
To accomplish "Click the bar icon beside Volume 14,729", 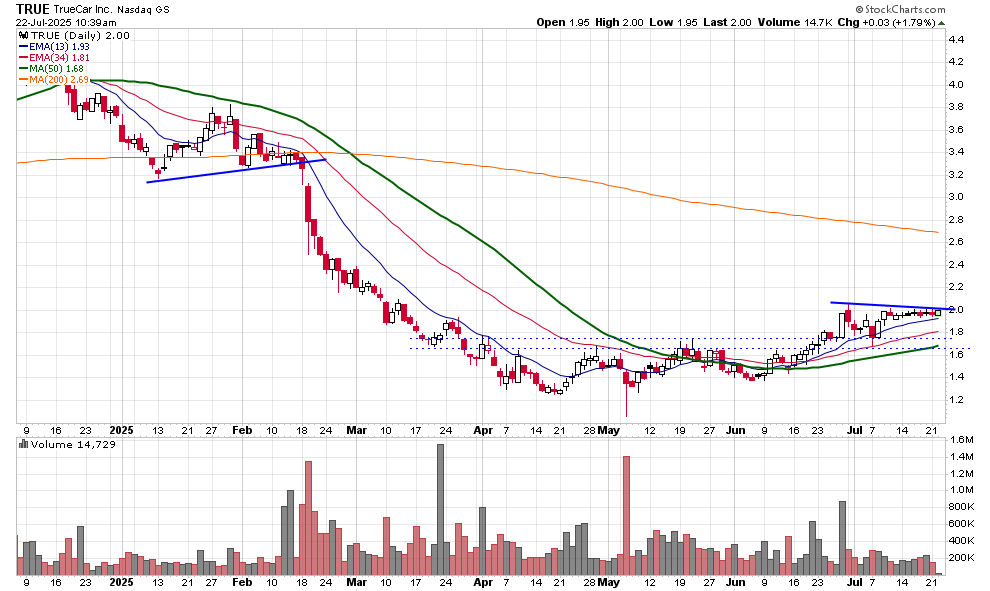I will tap(23, 445).
